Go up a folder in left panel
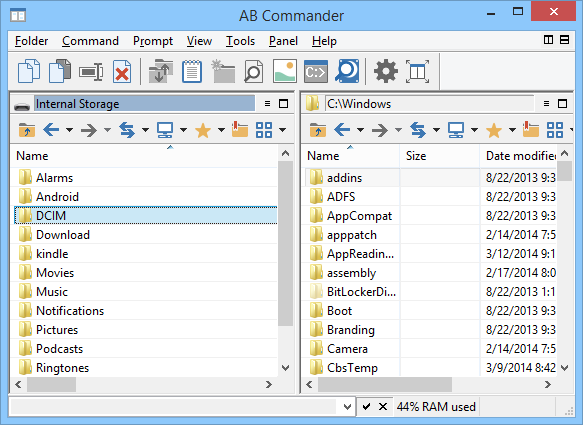The image size is (583, 425). (x=27, y=130)
